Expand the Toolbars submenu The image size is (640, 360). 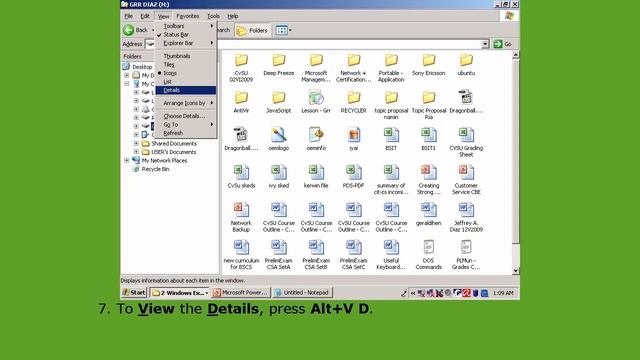(x=186, y=26)
